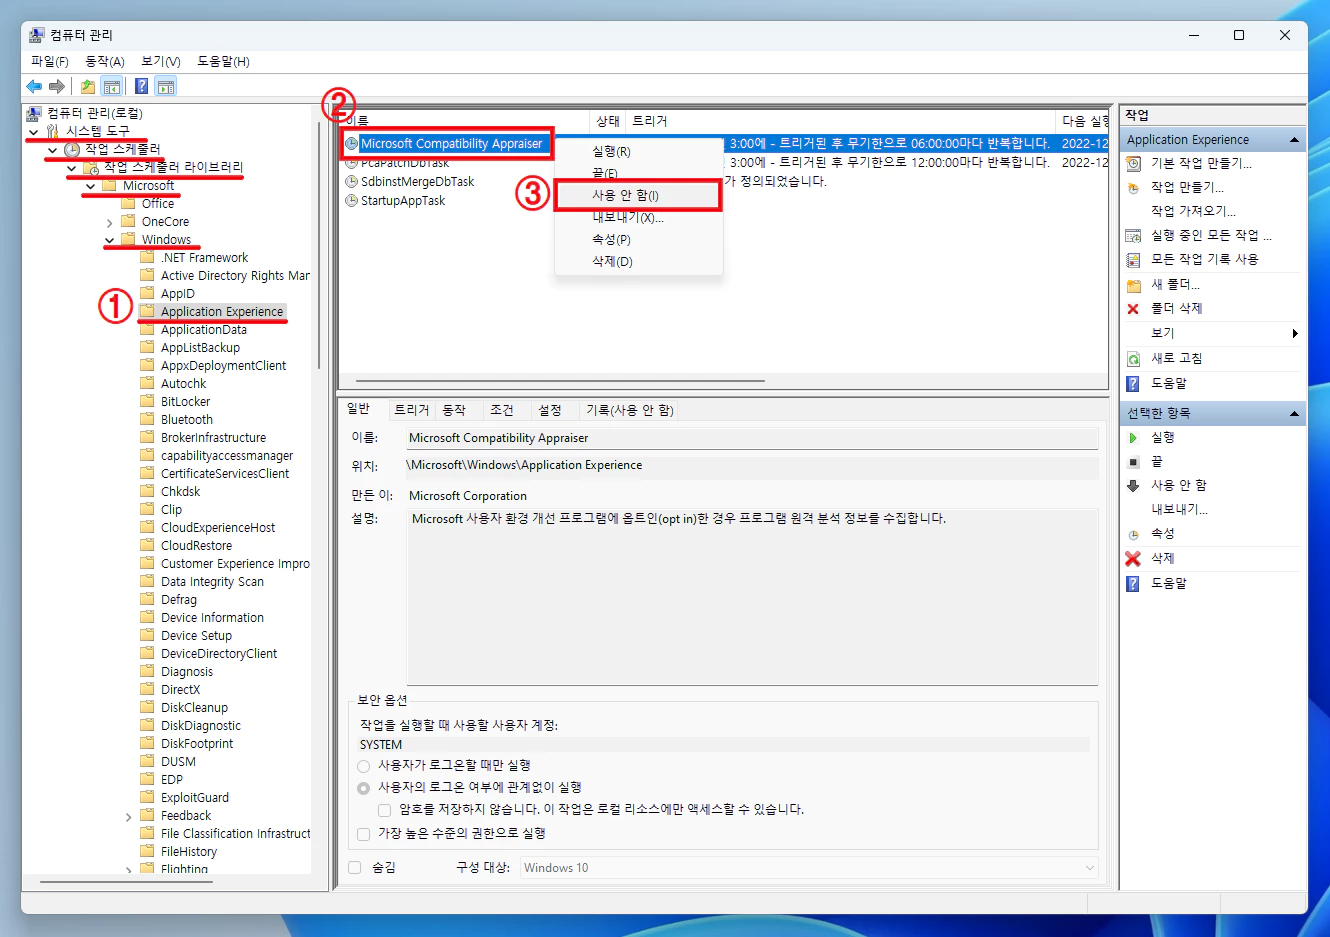The height and width of the screenshot is (937, 1330).
Task: Toggle 가장 높은 수준의 권한으로 실행 checkbox
Action: [x=364, y=834]
